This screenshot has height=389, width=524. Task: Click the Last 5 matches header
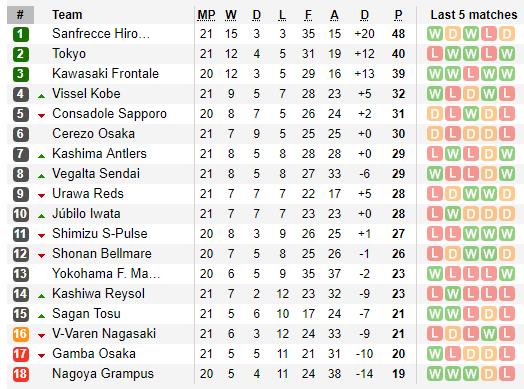tap(474, 15)
